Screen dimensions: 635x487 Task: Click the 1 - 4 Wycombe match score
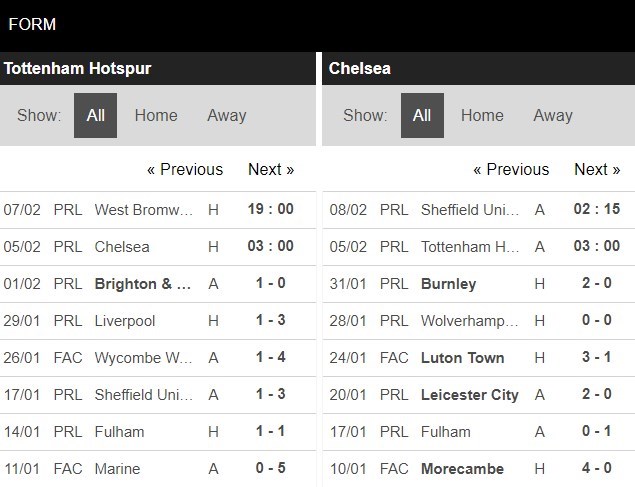coord(270,357)
